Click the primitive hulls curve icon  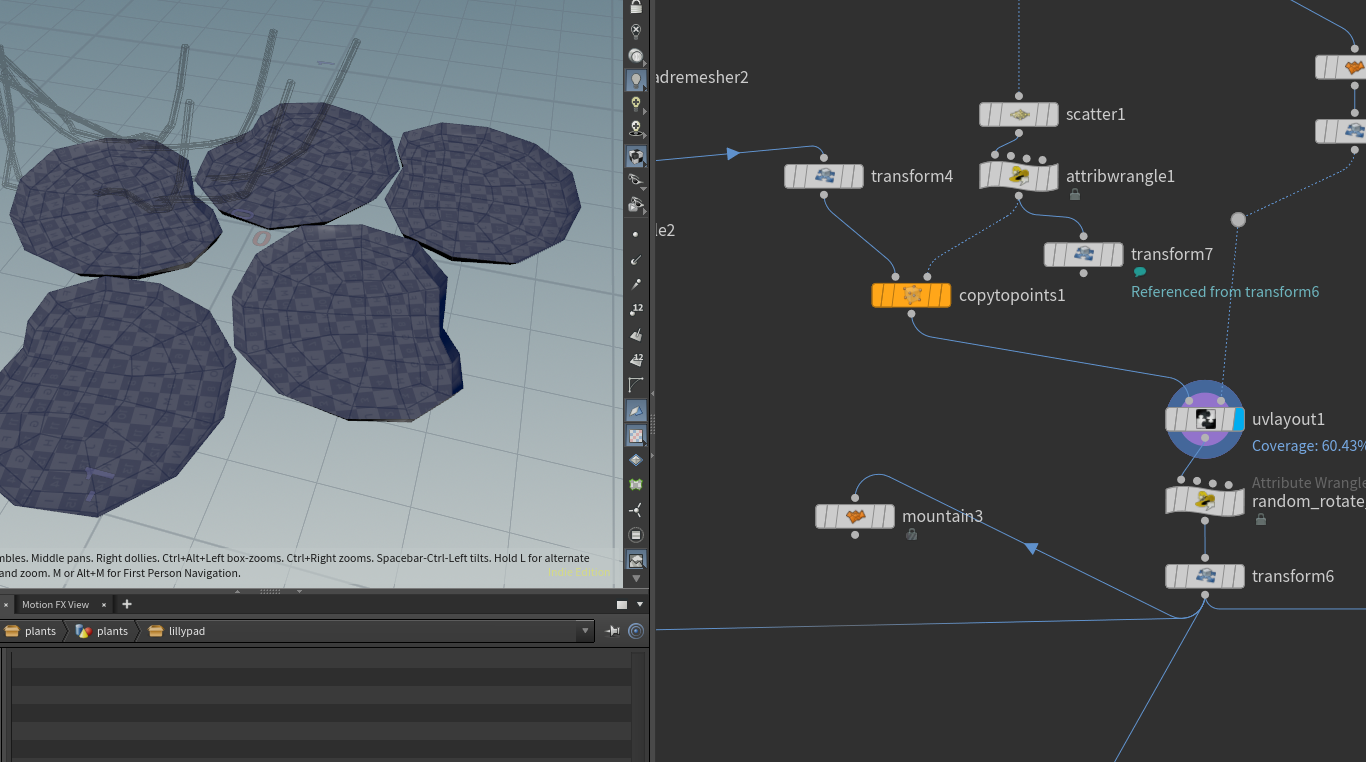[636, 385]
